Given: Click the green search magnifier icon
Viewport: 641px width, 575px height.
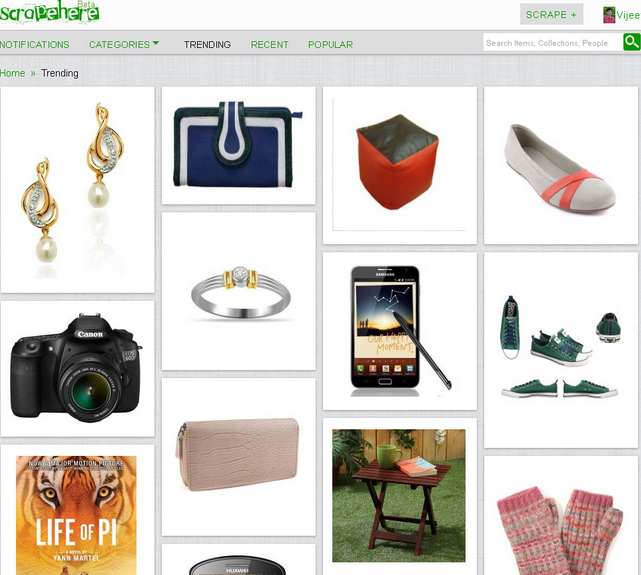Looking at the screenshot, I should coord(632,43).
